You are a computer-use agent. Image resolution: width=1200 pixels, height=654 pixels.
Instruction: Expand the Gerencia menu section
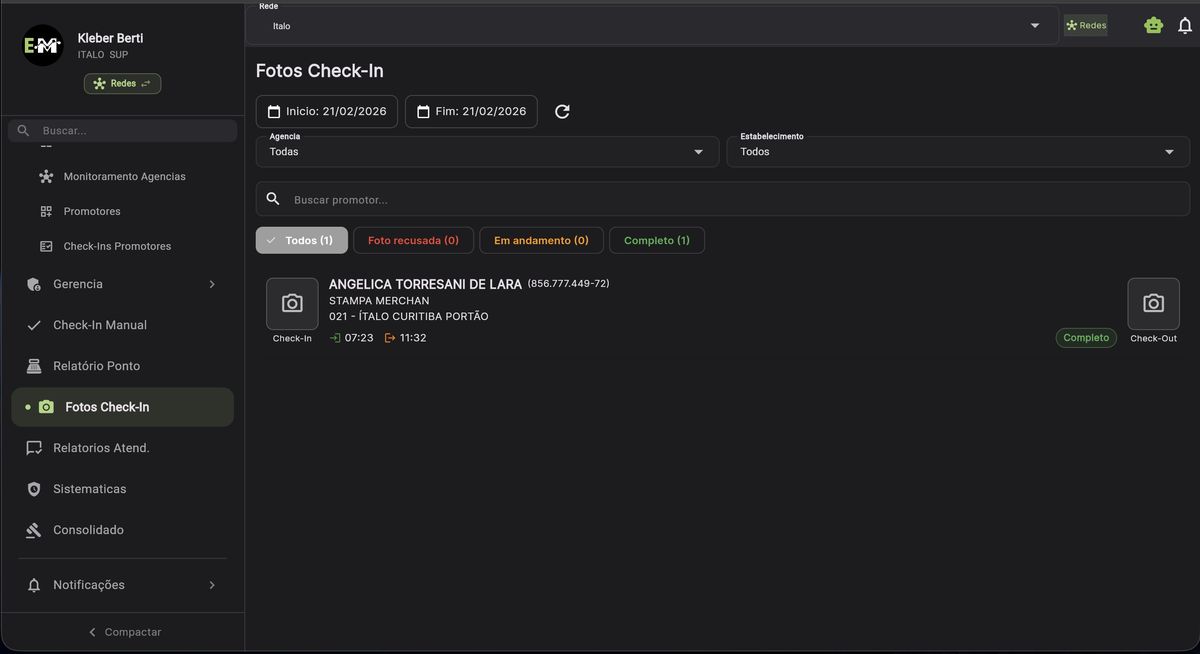click(x=122, y=284)
